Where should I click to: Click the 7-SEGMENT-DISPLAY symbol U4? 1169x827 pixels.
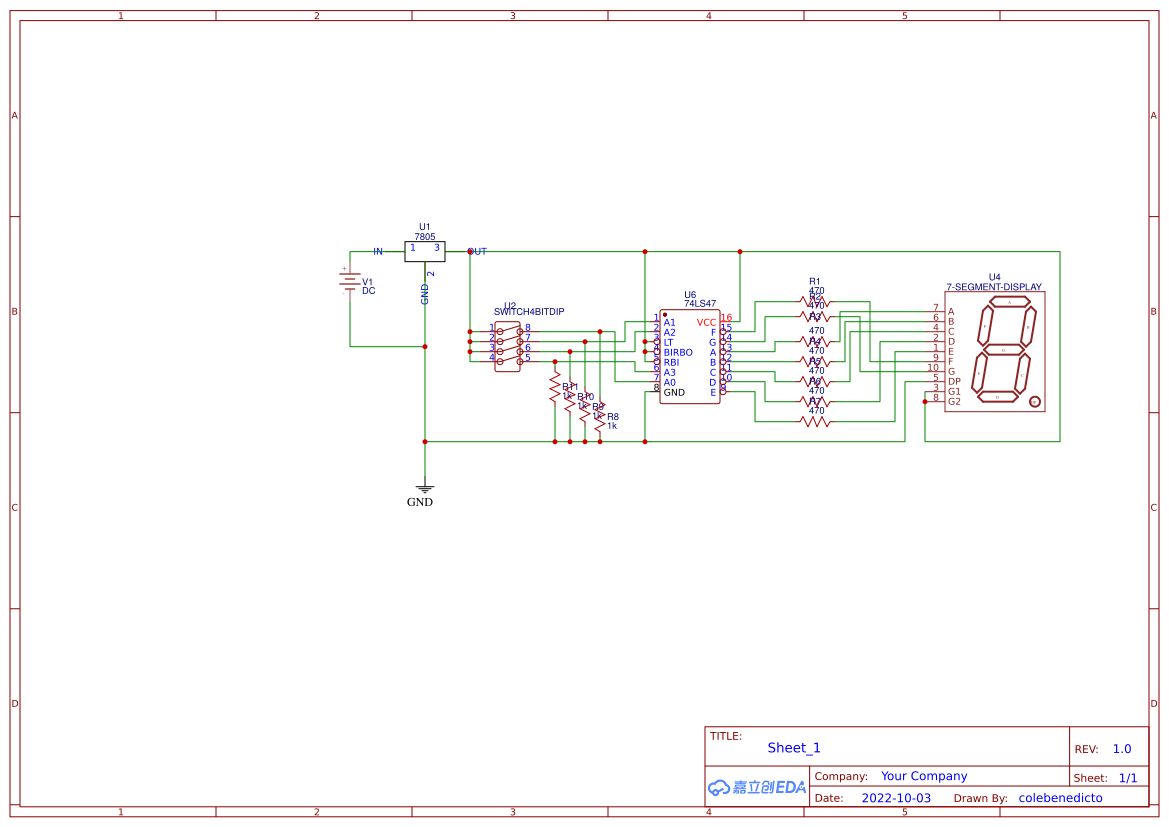click(x=995, y=350)
